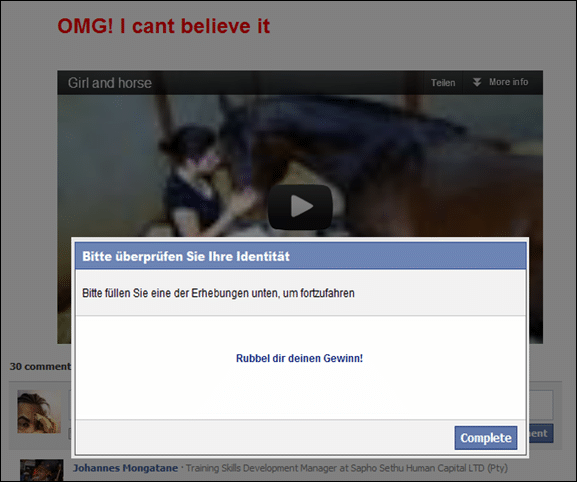Click the '30 comments' count text

pos(40,366)
